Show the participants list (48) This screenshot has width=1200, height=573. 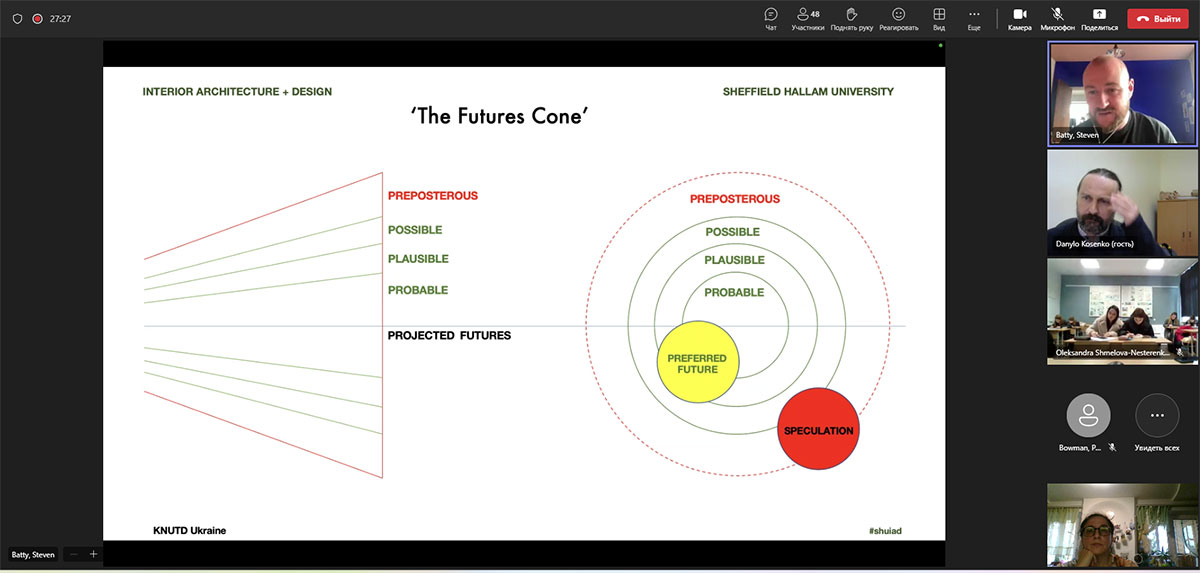coord(807,18)
